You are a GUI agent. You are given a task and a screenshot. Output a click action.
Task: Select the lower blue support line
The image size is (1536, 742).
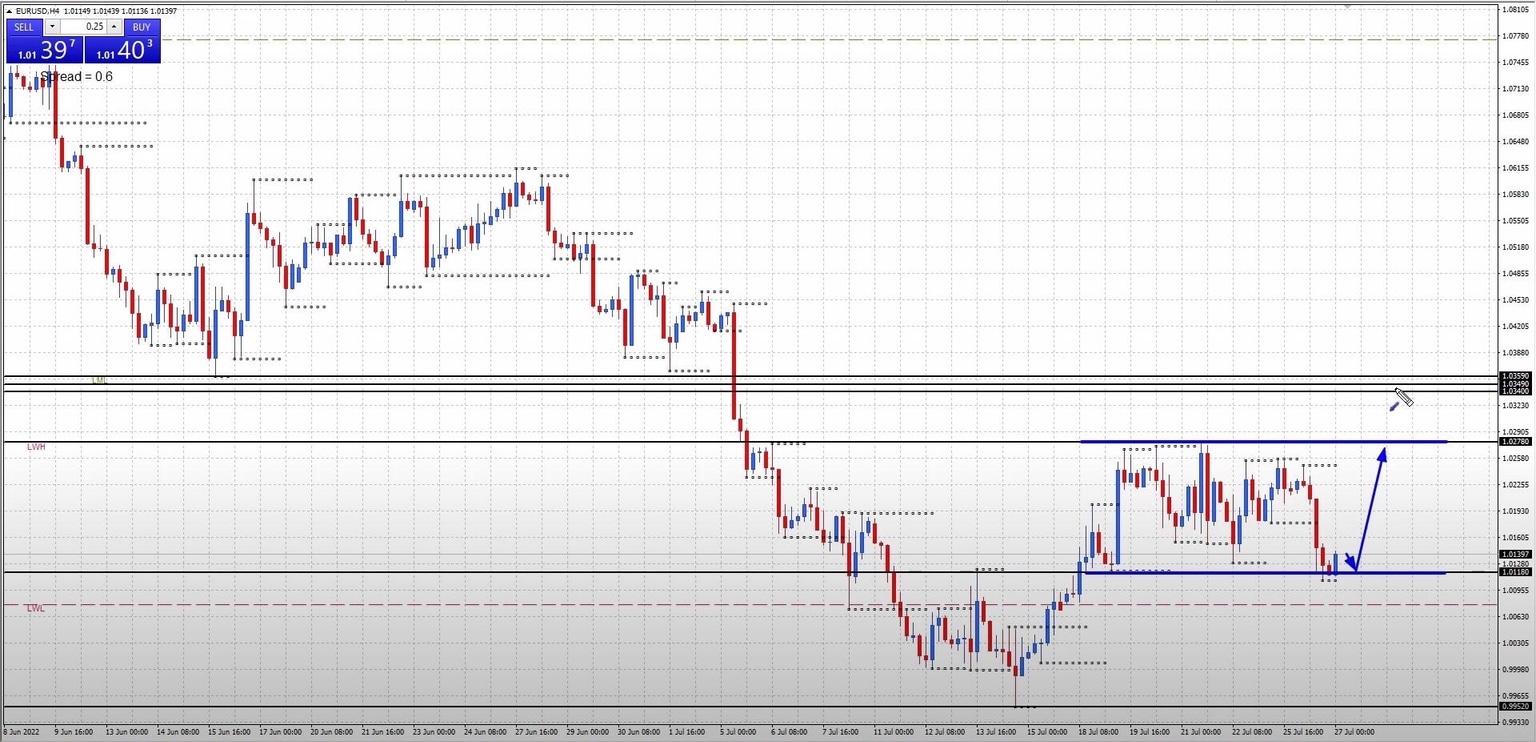click(x=1250, y=572)
